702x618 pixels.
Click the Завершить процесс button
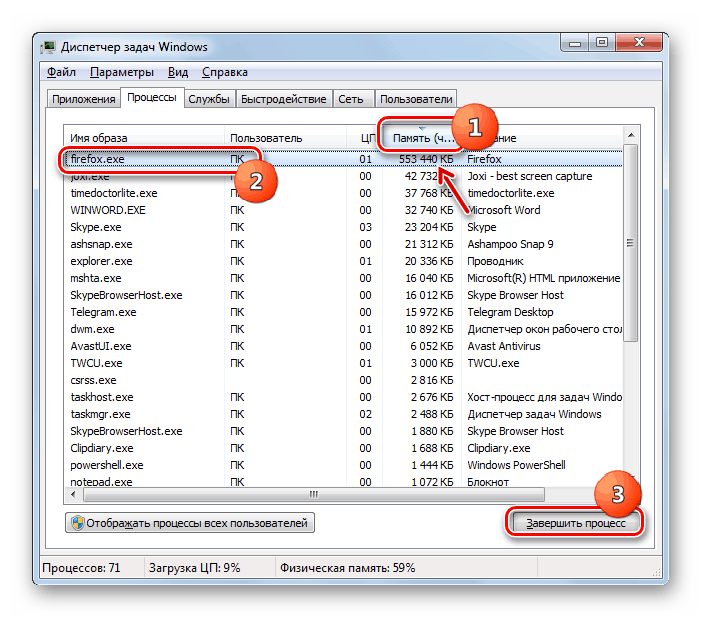[x=575, y=523]
